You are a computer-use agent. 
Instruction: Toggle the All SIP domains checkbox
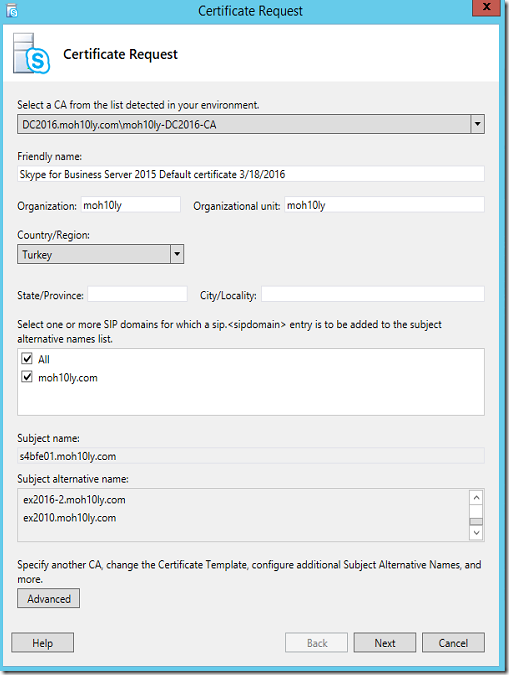pos(27,358)
